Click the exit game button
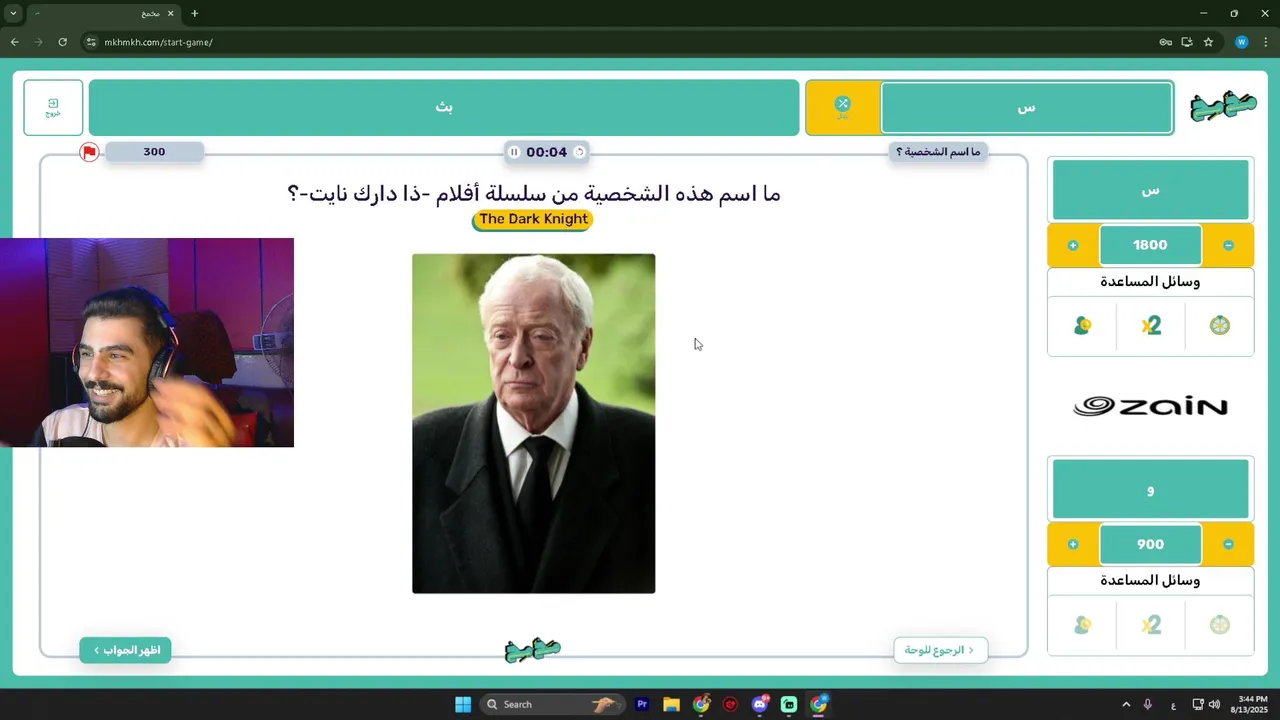This screenshot has width=1280, height=720. [x=53, y=107]
